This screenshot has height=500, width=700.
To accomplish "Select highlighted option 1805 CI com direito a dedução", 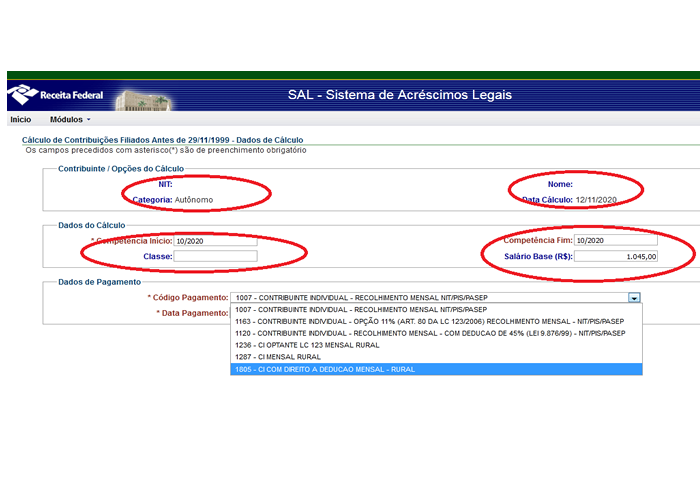I will pos(436,369).
